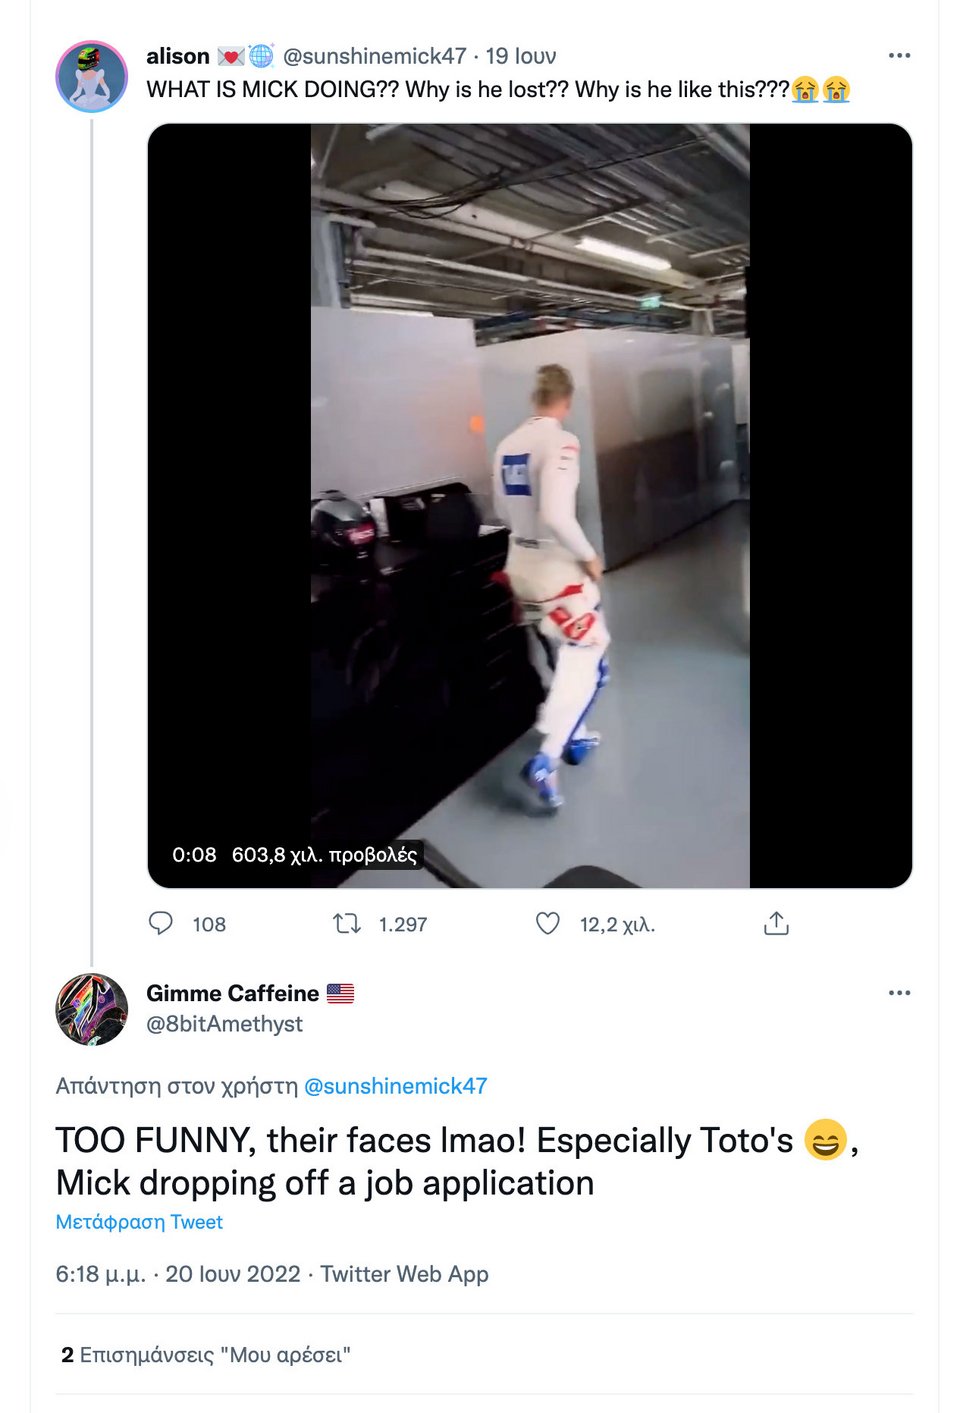960x1413 pixels.
Task: Open the @8bitAmethyst handle
Action: (224, 1024)
